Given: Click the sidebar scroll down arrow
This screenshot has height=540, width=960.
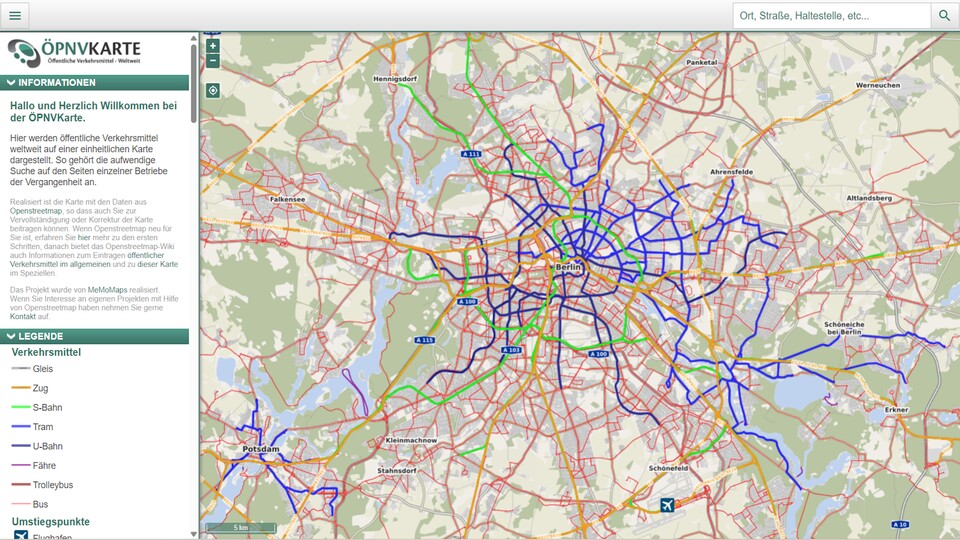Looking at the screenshot, I should pos(194,534).
